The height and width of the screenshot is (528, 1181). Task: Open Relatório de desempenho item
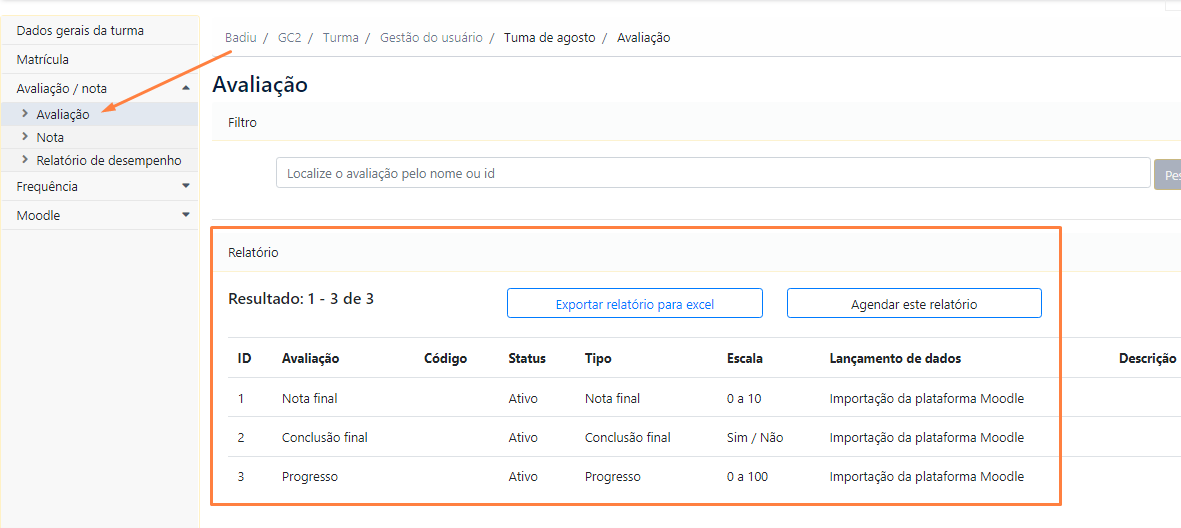click(108, 160)
